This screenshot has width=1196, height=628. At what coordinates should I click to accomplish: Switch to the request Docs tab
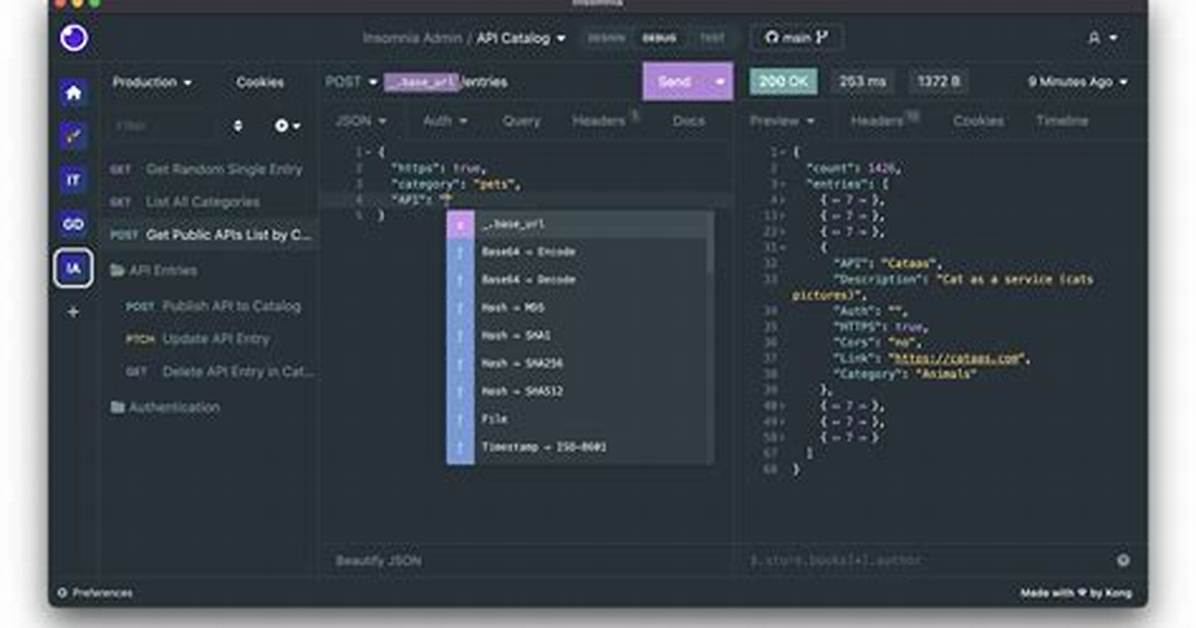(689, 121)
